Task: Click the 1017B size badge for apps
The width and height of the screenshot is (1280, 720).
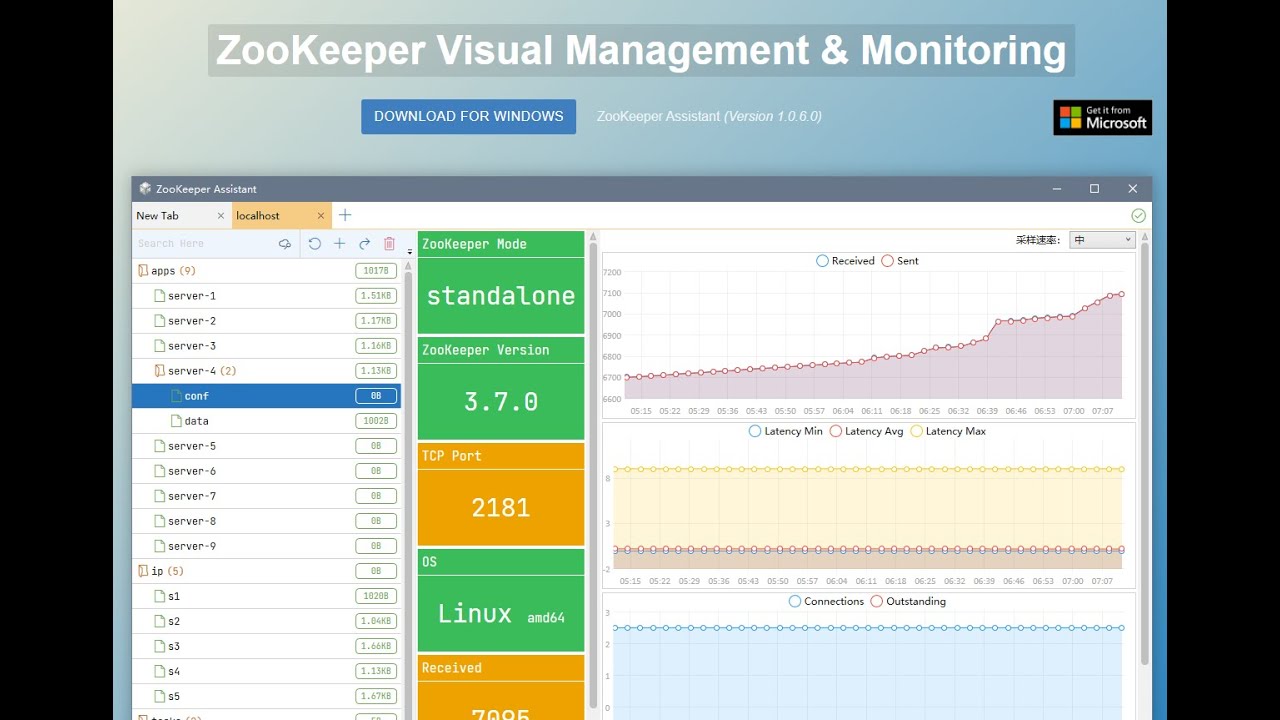Action: pos(376,271)
